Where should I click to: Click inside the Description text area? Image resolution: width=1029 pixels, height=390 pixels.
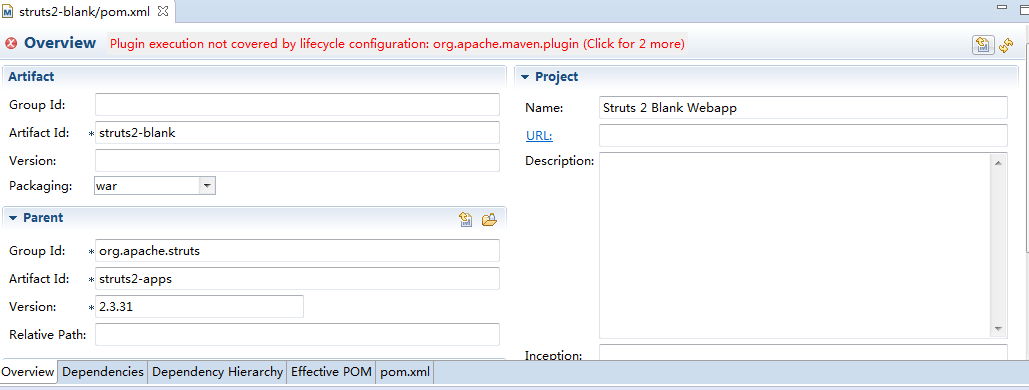[x=795, y=246]
